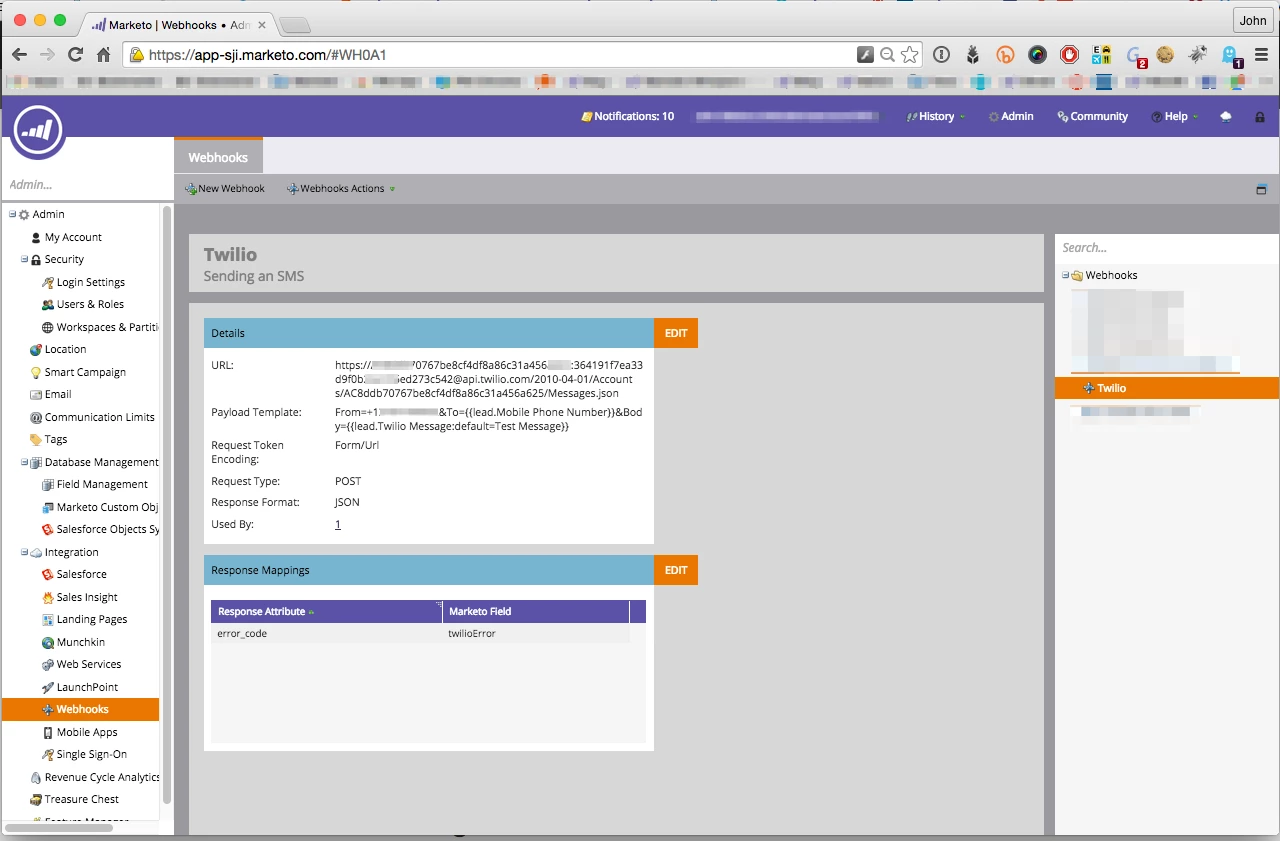Click the cloud icon in header

pyautogui.click(x=1226, y=116)
